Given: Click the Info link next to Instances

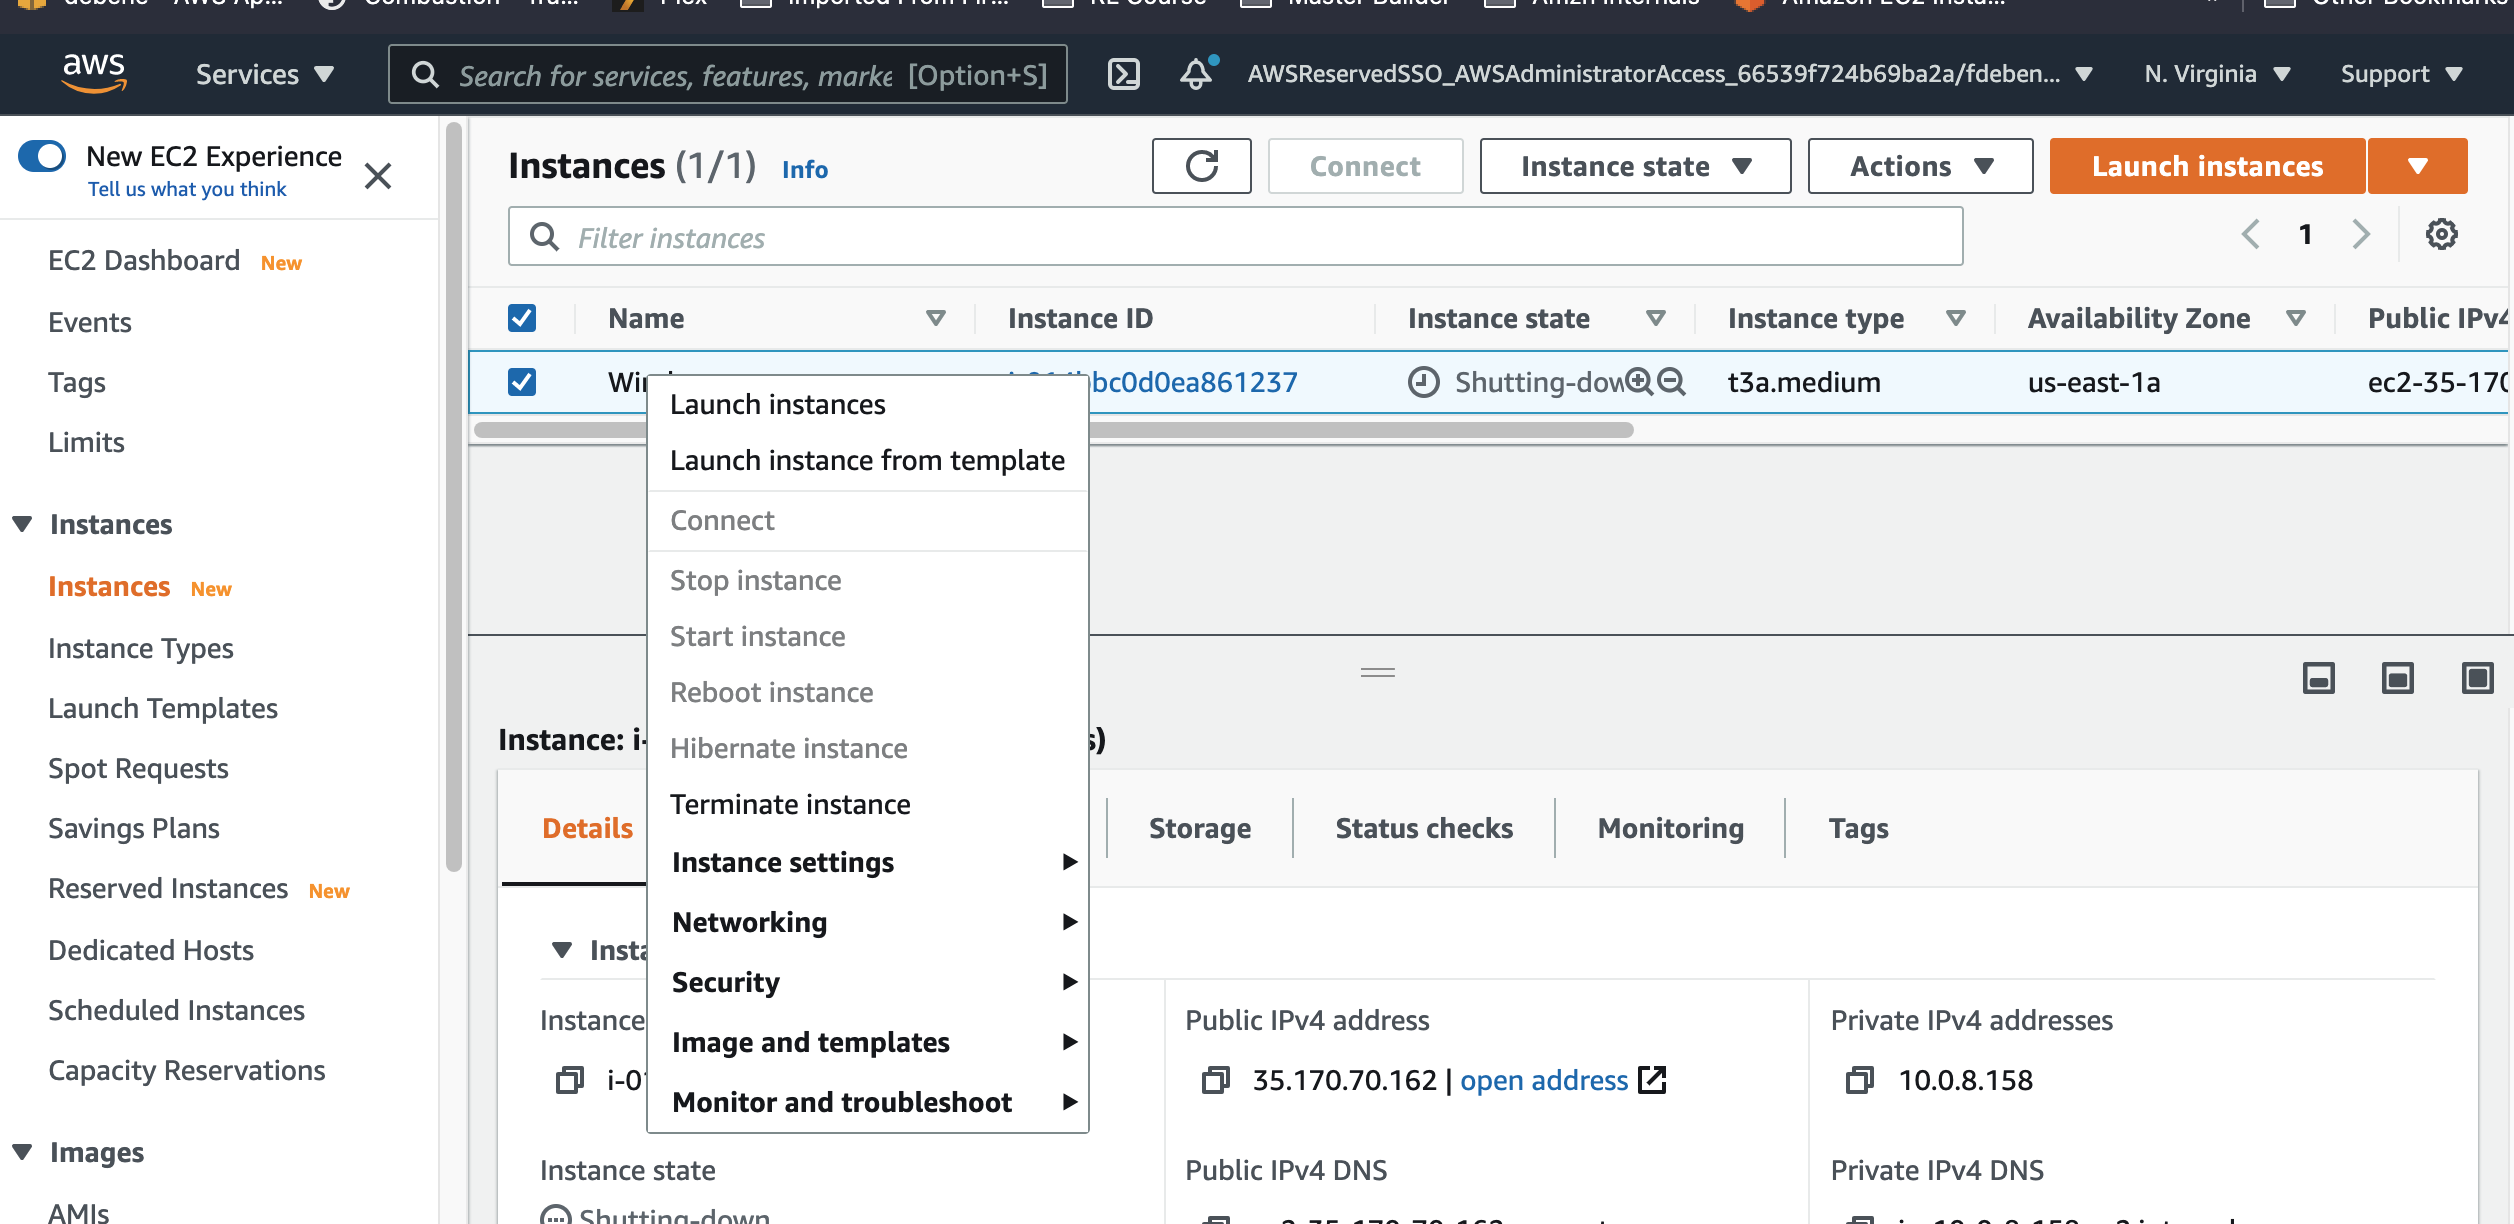Looking at the screenshot, I should click(x=804, y=169).
